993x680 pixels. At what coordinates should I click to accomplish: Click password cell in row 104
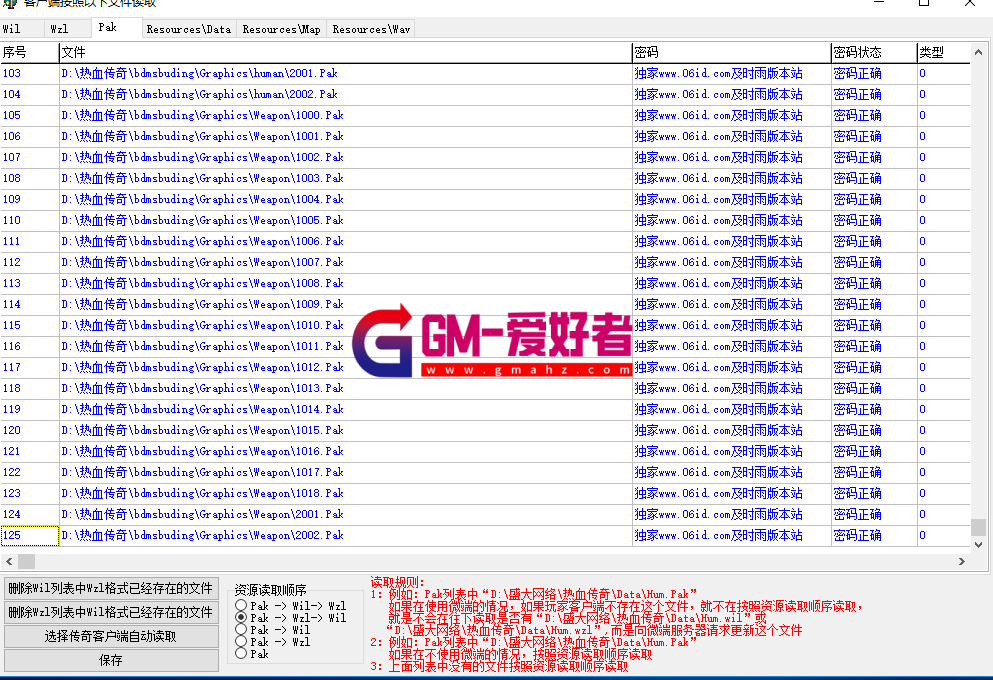pos(731,94)
